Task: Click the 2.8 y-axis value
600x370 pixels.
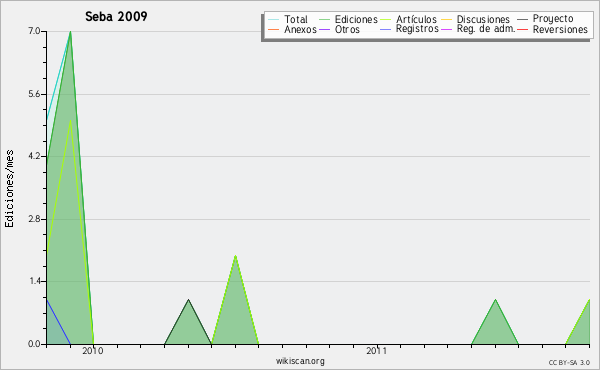Action: (x=34, y=219)
